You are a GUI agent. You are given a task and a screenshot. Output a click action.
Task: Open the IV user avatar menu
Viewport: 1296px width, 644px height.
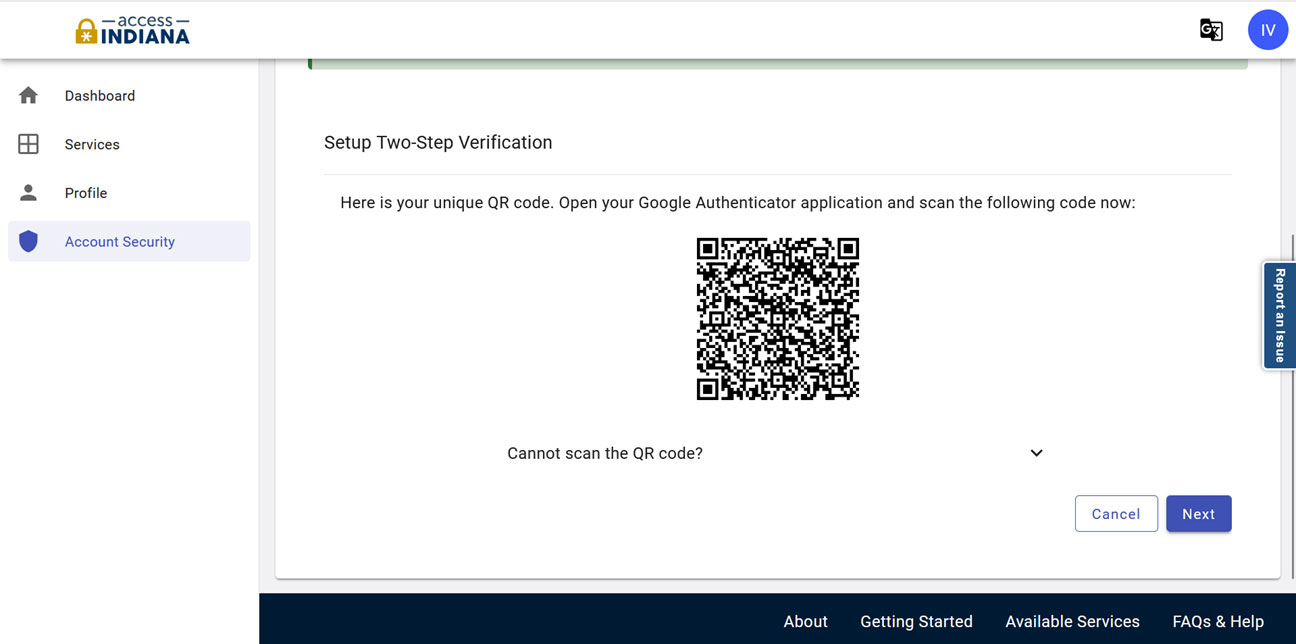pos(1267,30)
